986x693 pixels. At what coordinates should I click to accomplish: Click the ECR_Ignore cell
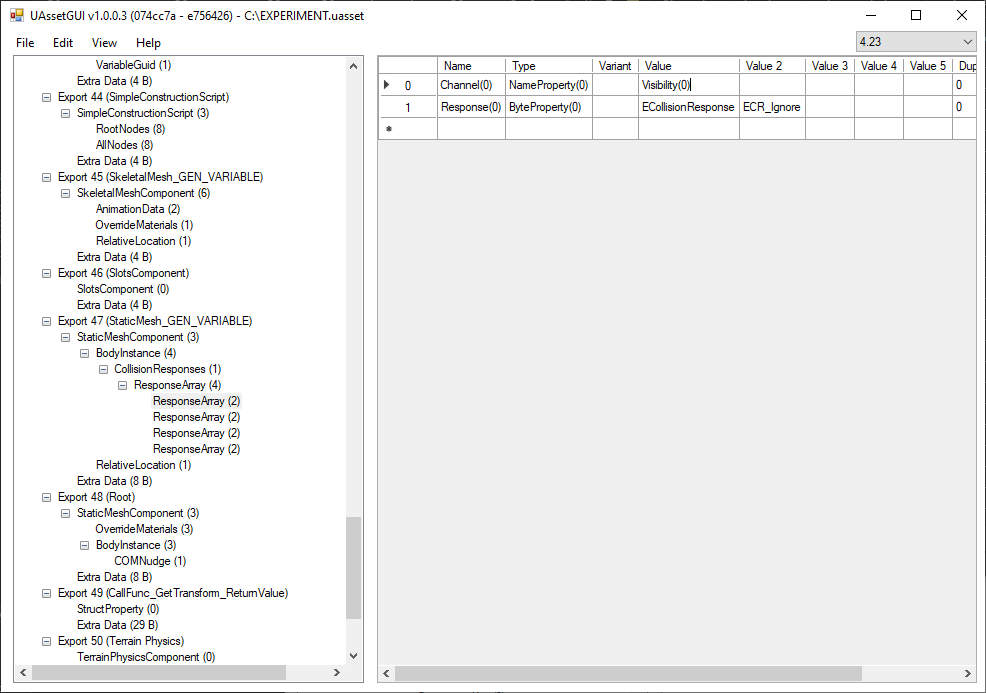pos(772,107)
